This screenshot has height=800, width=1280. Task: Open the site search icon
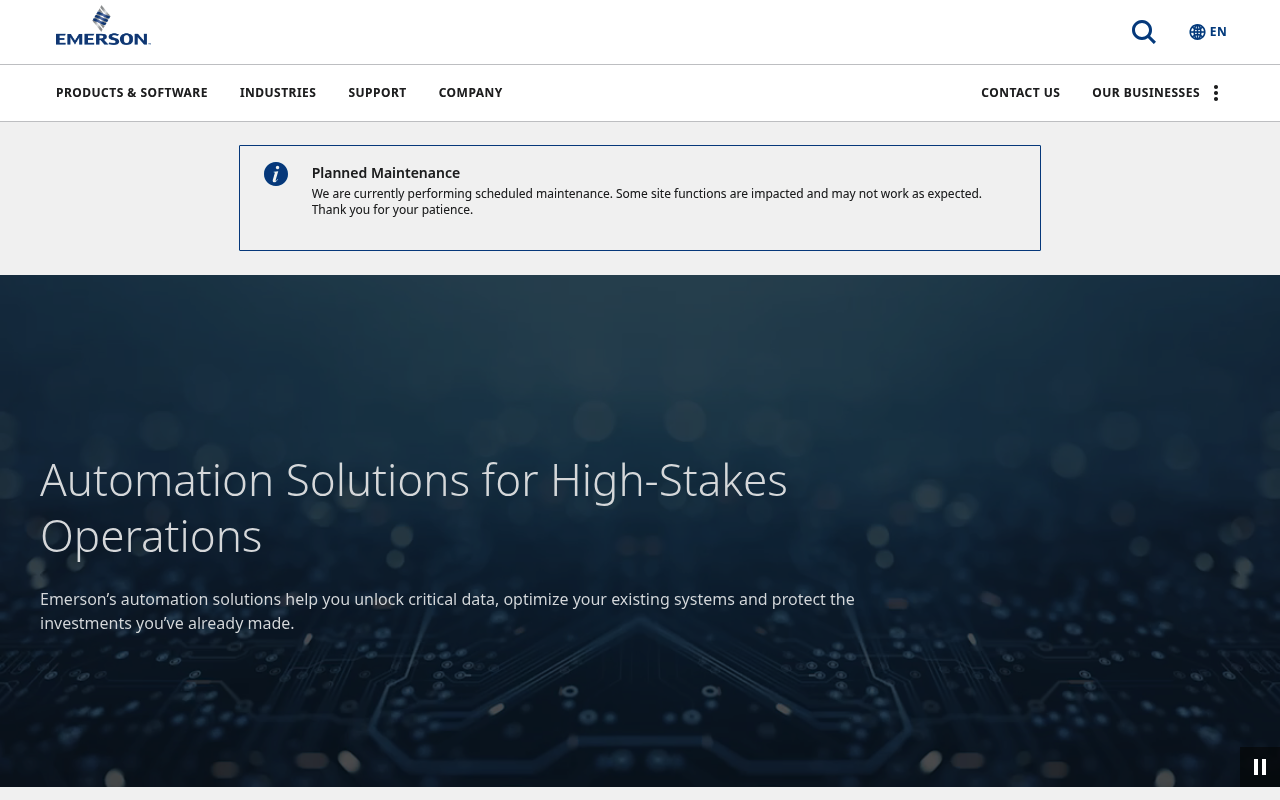1143,32
